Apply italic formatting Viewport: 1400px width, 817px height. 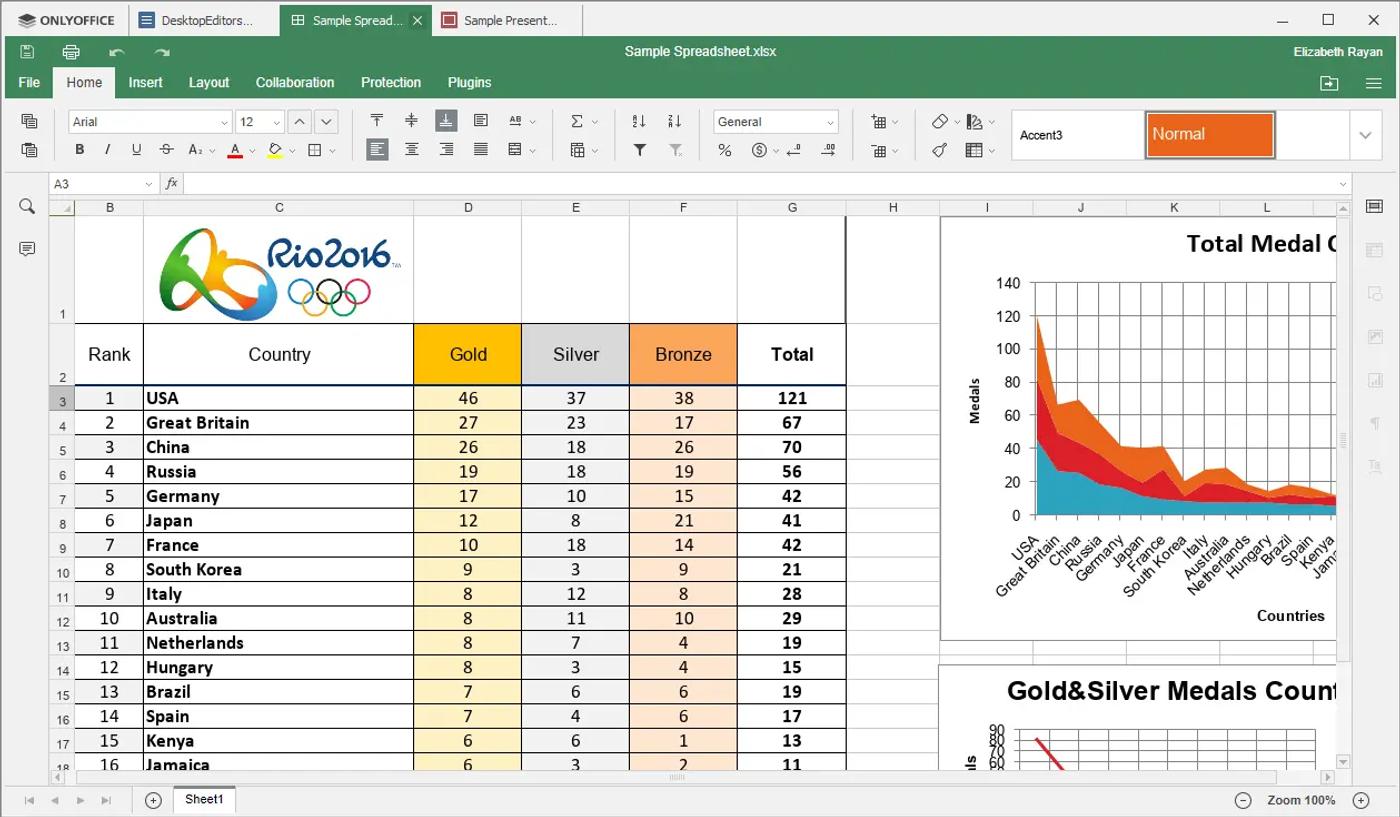coord(107,148)
